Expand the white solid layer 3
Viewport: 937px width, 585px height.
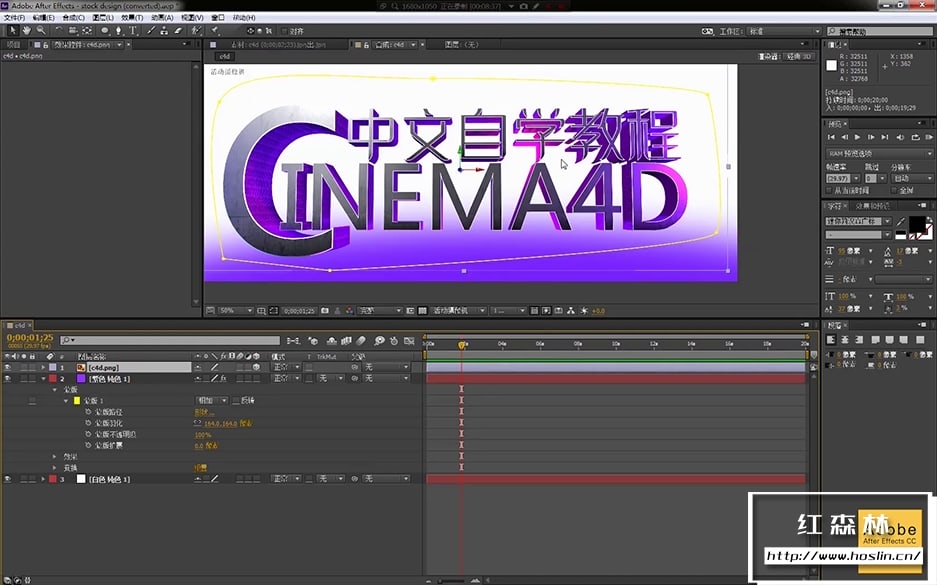tap(43, 479)
